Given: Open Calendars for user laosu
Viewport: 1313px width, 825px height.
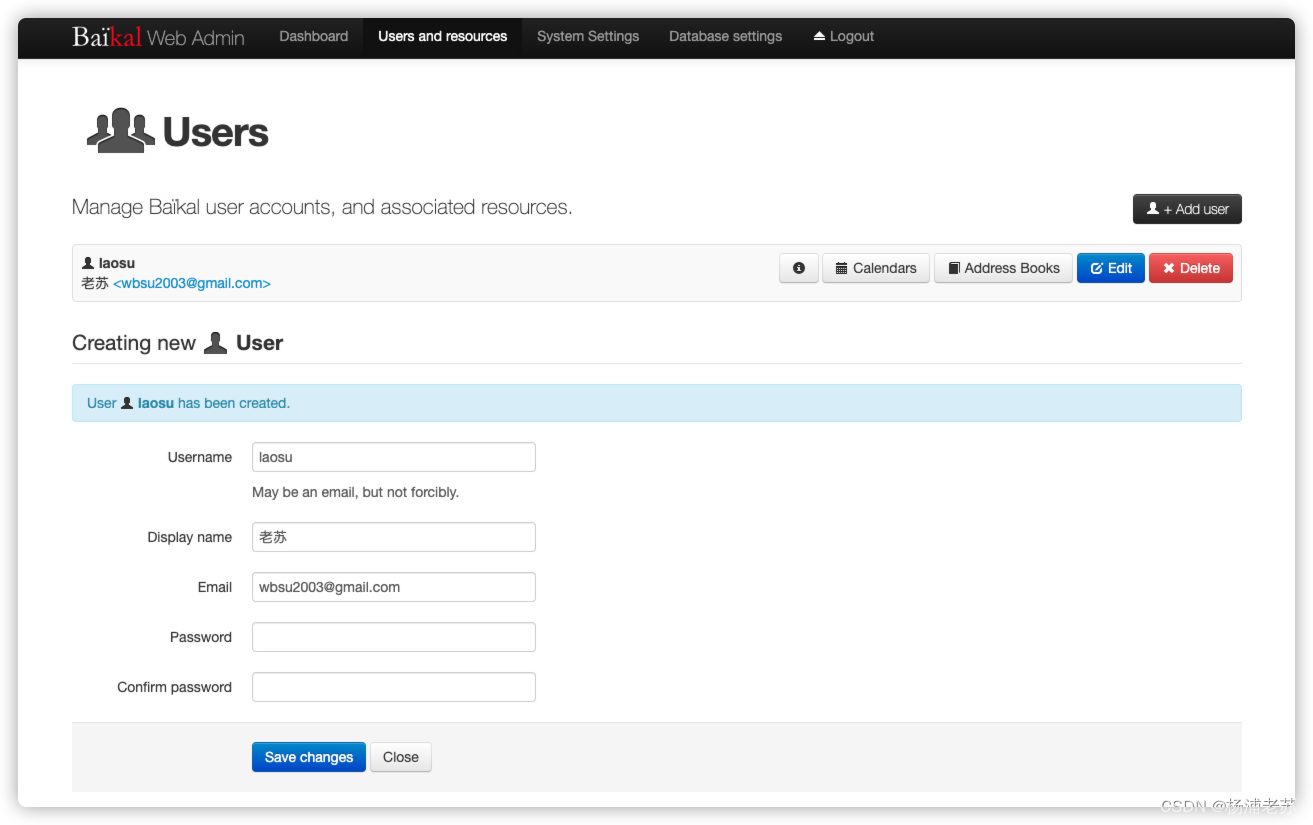Looking at the screenshot, I should pyautogui.click(x=876, y=268).
